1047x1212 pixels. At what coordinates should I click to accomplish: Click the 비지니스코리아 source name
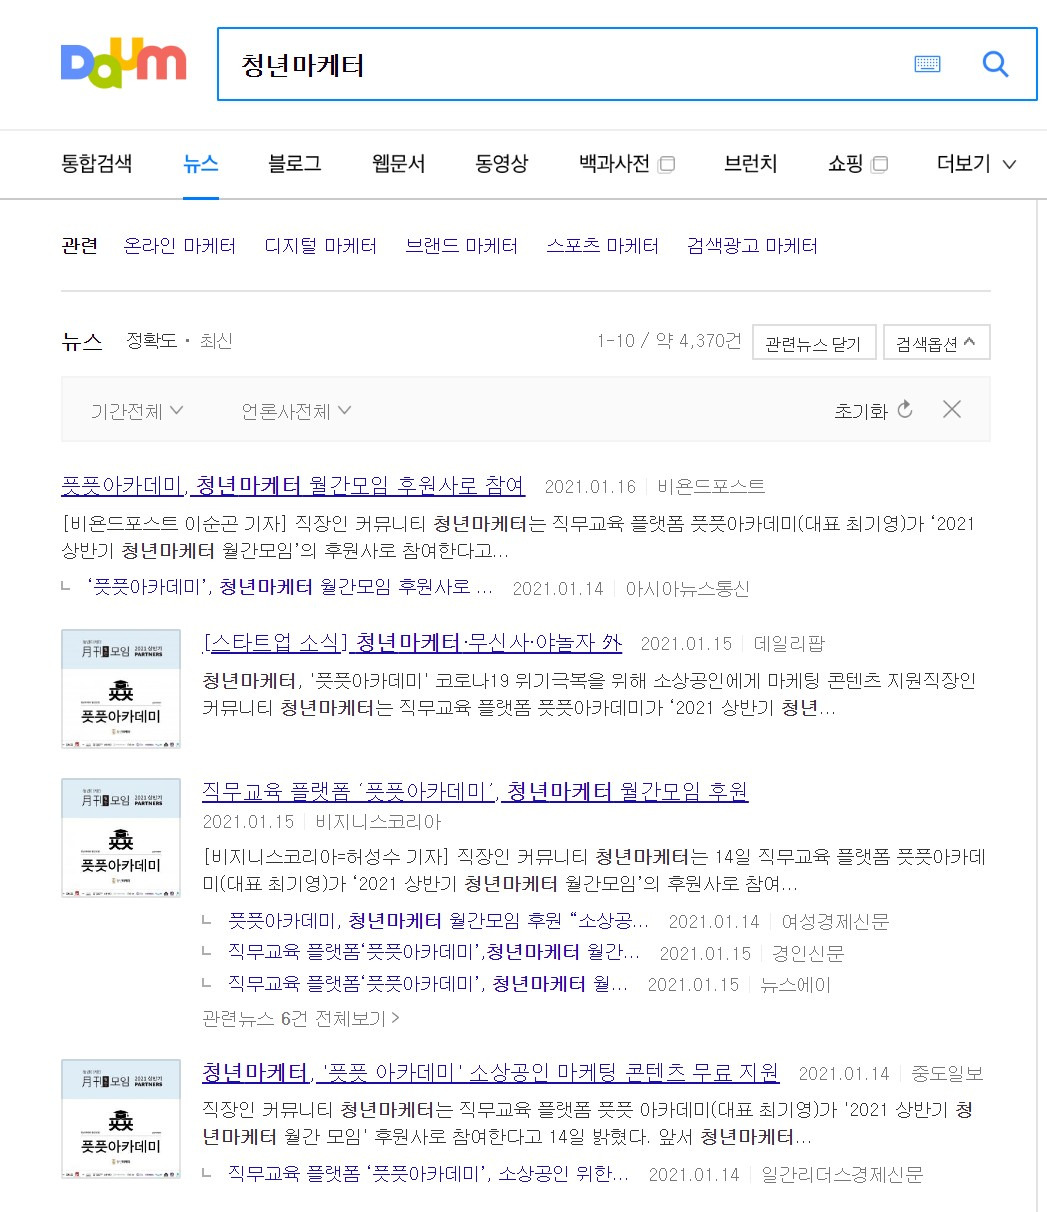coord(378,822)
